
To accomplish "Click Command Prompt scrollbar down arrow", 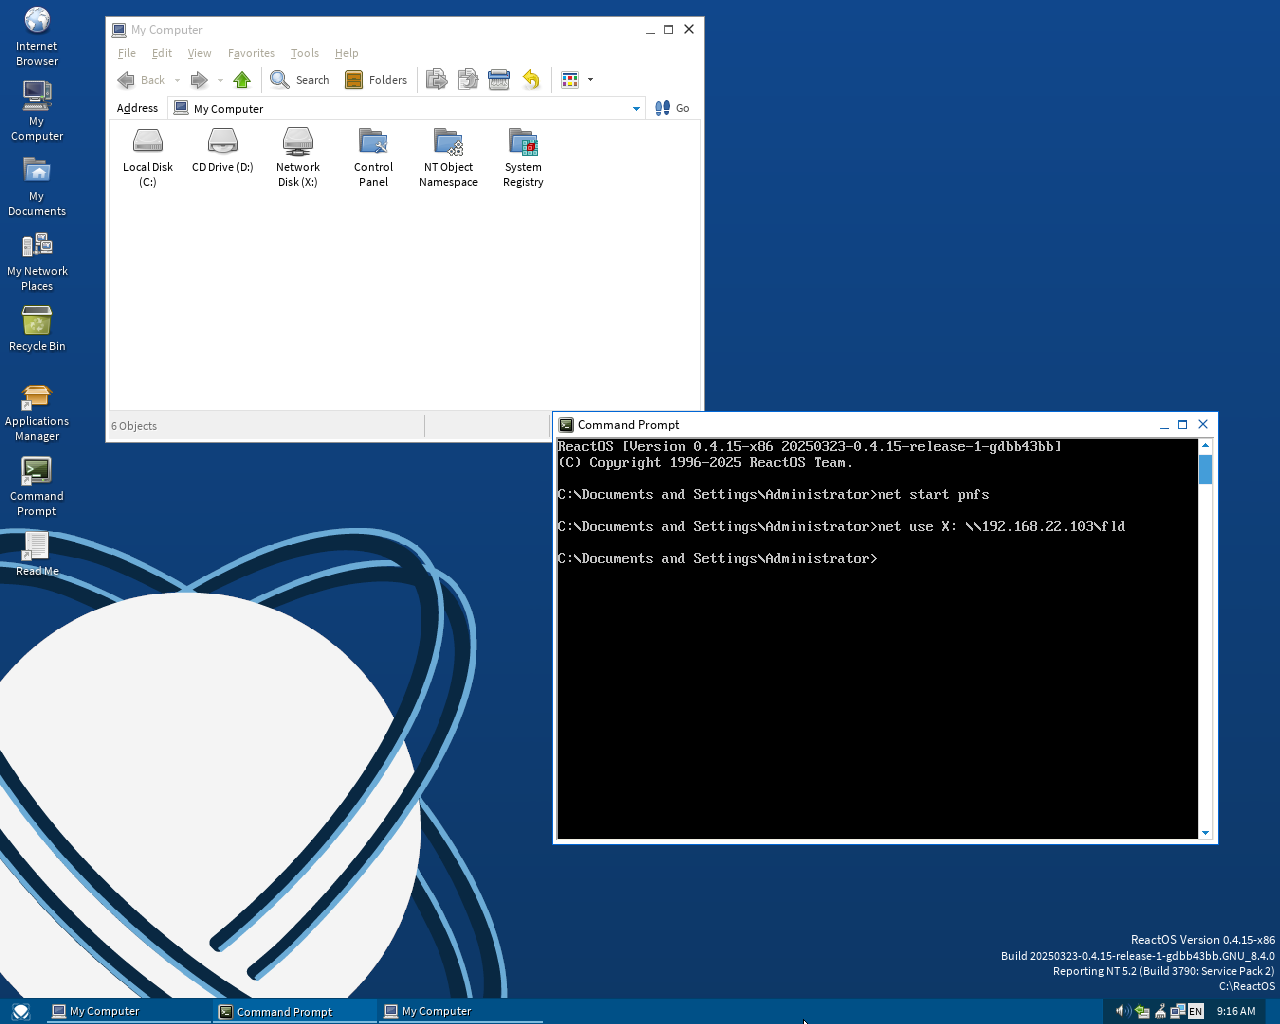I will pos(1205,832).
